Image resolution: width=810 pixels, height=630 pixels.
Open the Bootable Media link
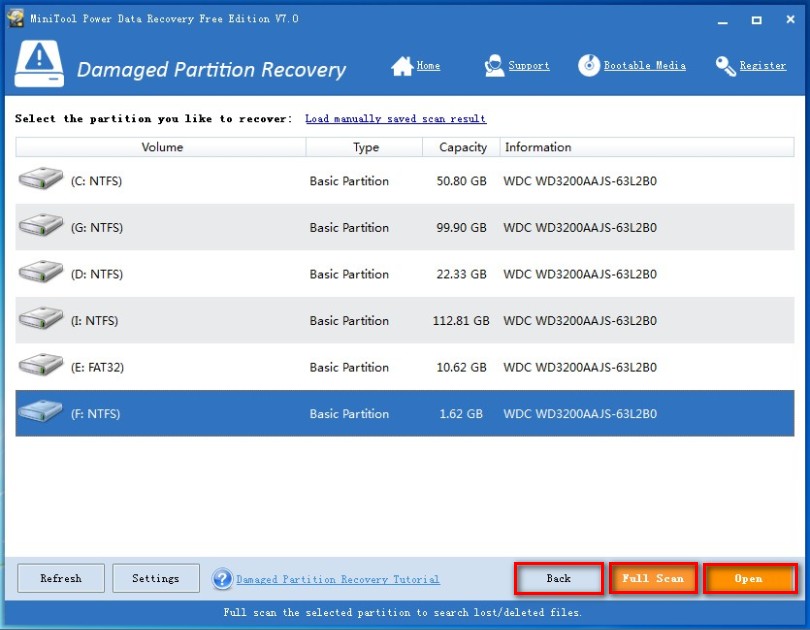[645, 66]
